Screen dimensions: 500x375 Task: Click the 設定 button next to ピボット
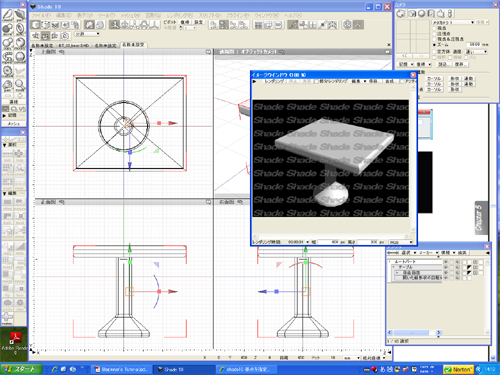click(x=199, y=22)
